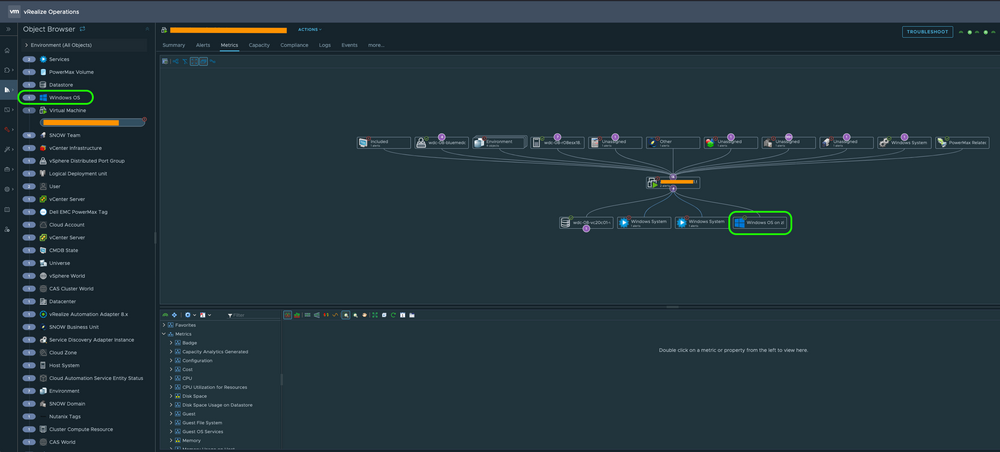Click the Windows OS item in Object Browser
1000x452 pixels.
point(66,98)
